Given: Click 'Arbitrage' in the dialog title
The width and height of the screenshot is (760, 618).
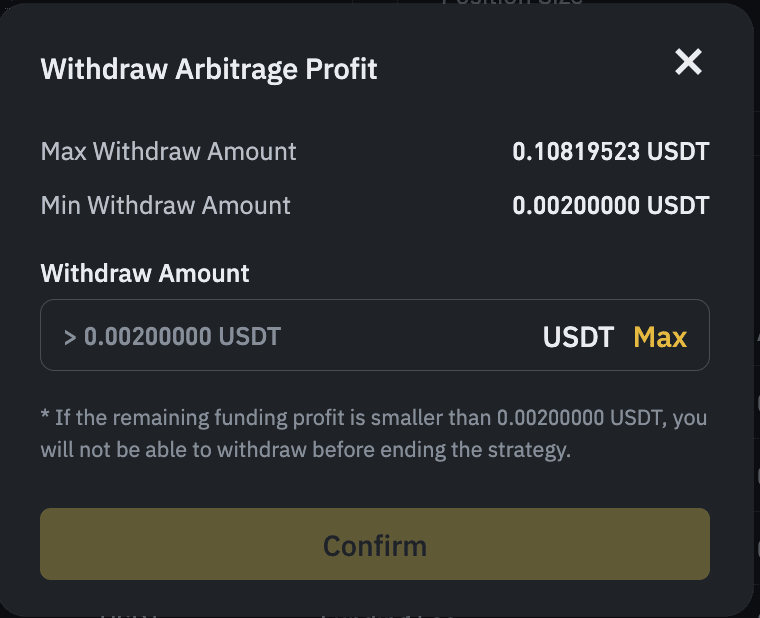Looking at the screenshot, I should point(237,69).
